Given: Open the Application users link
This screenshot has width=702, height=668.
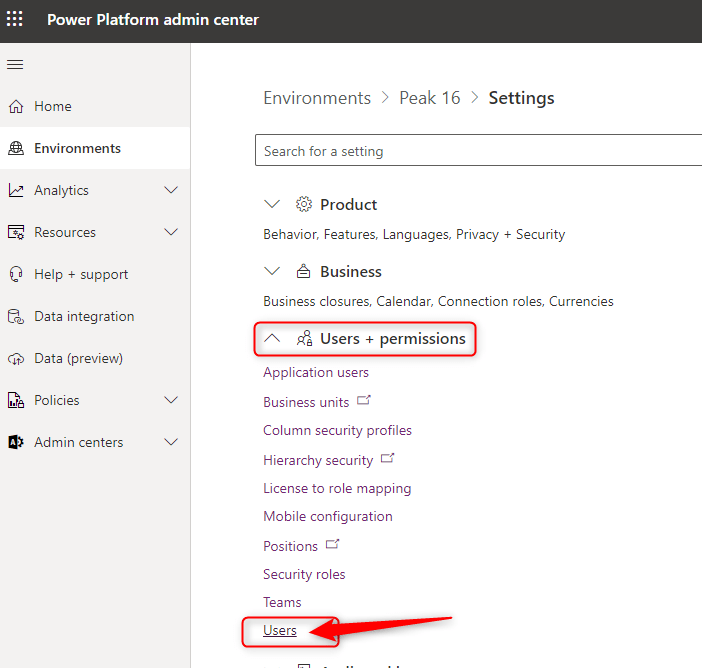Looking at the screenshot, I should pyautogui.click(x=316, y=372).
